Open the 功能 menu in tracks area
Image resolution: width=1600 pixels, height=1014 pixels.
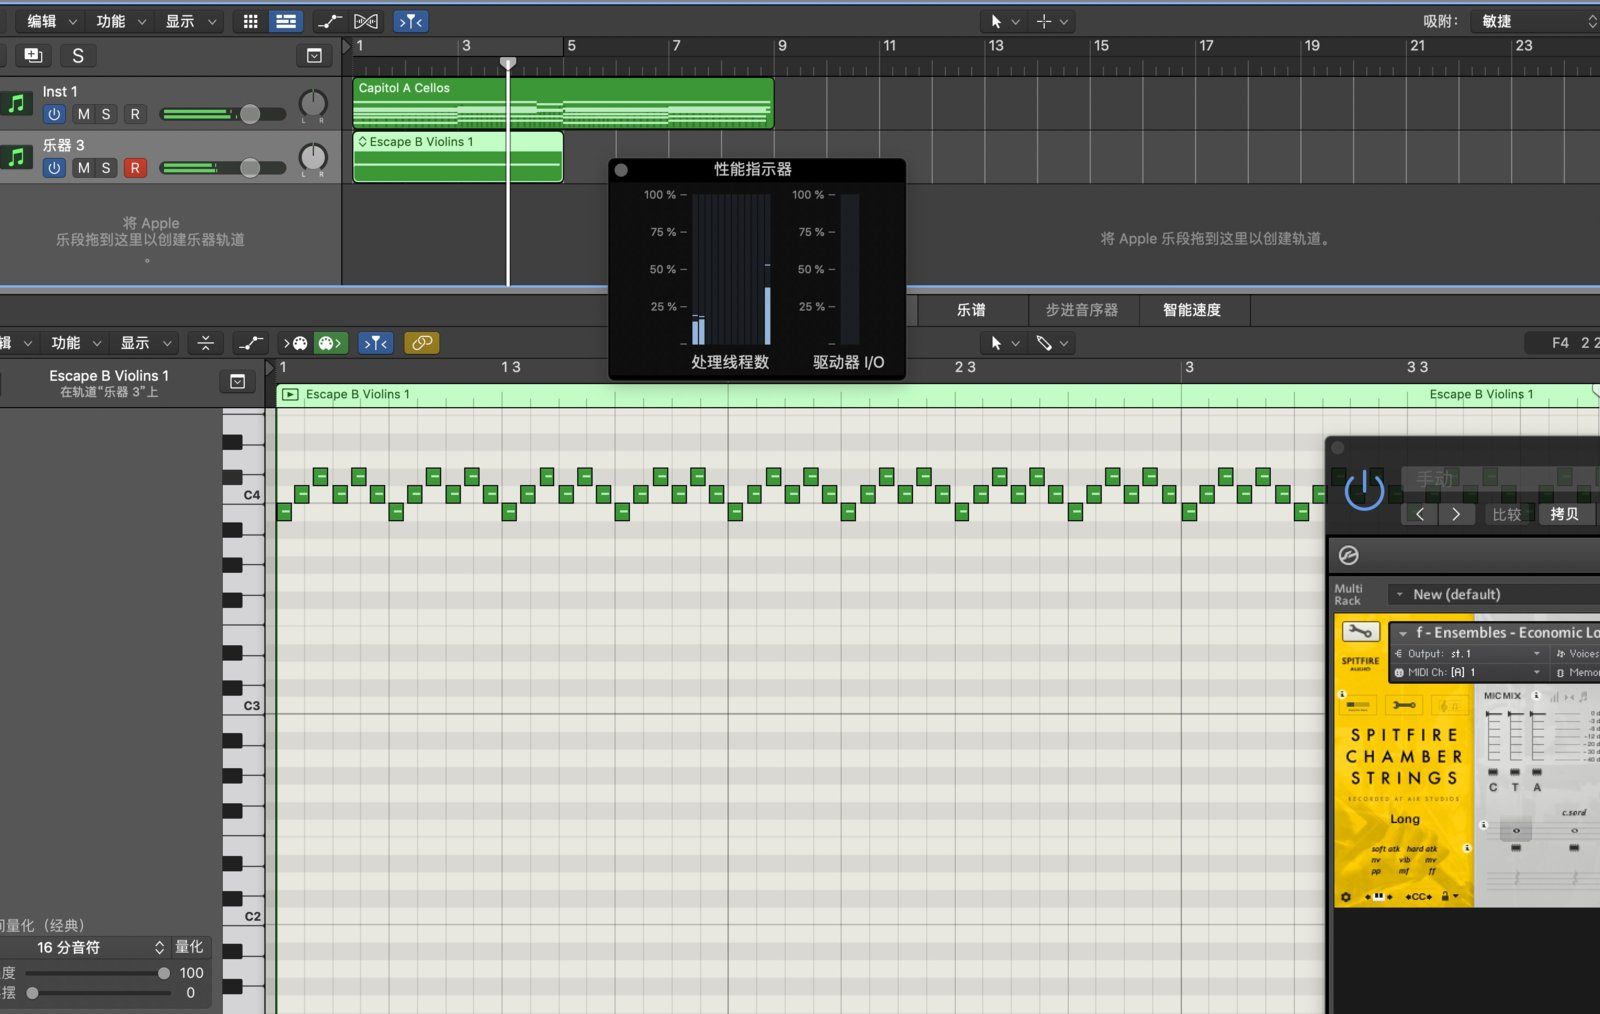click(120, 21)
